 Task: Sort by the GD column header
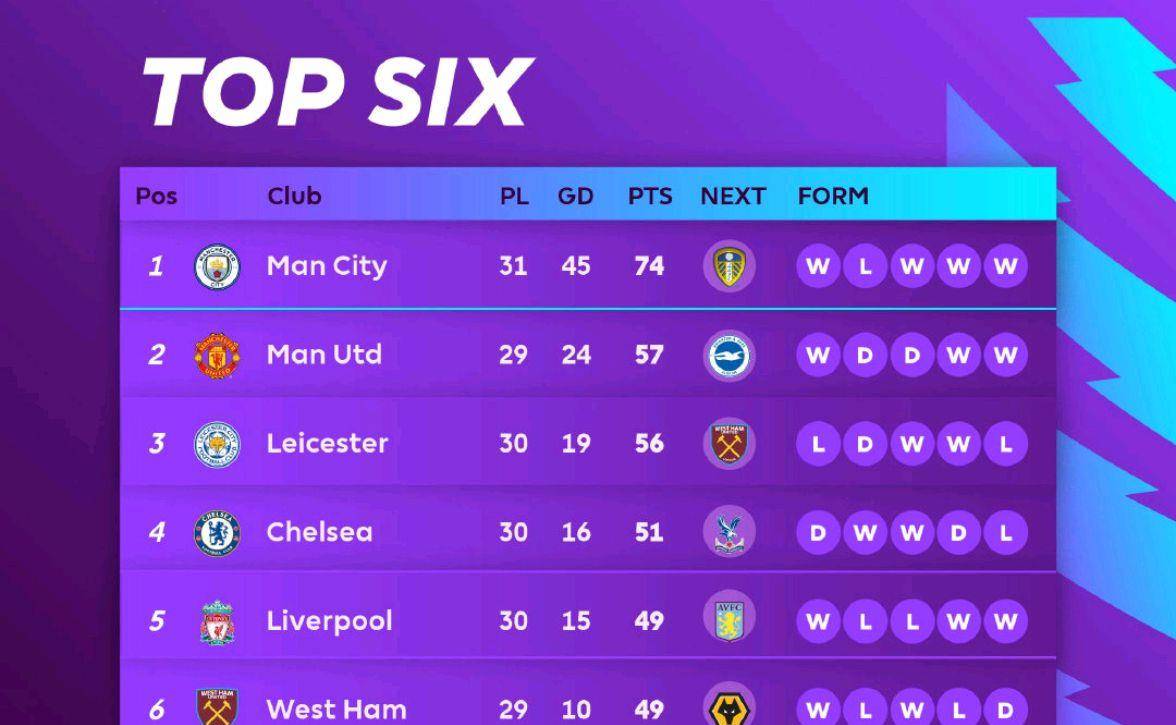pyautogui.click(x=575, y=196)
